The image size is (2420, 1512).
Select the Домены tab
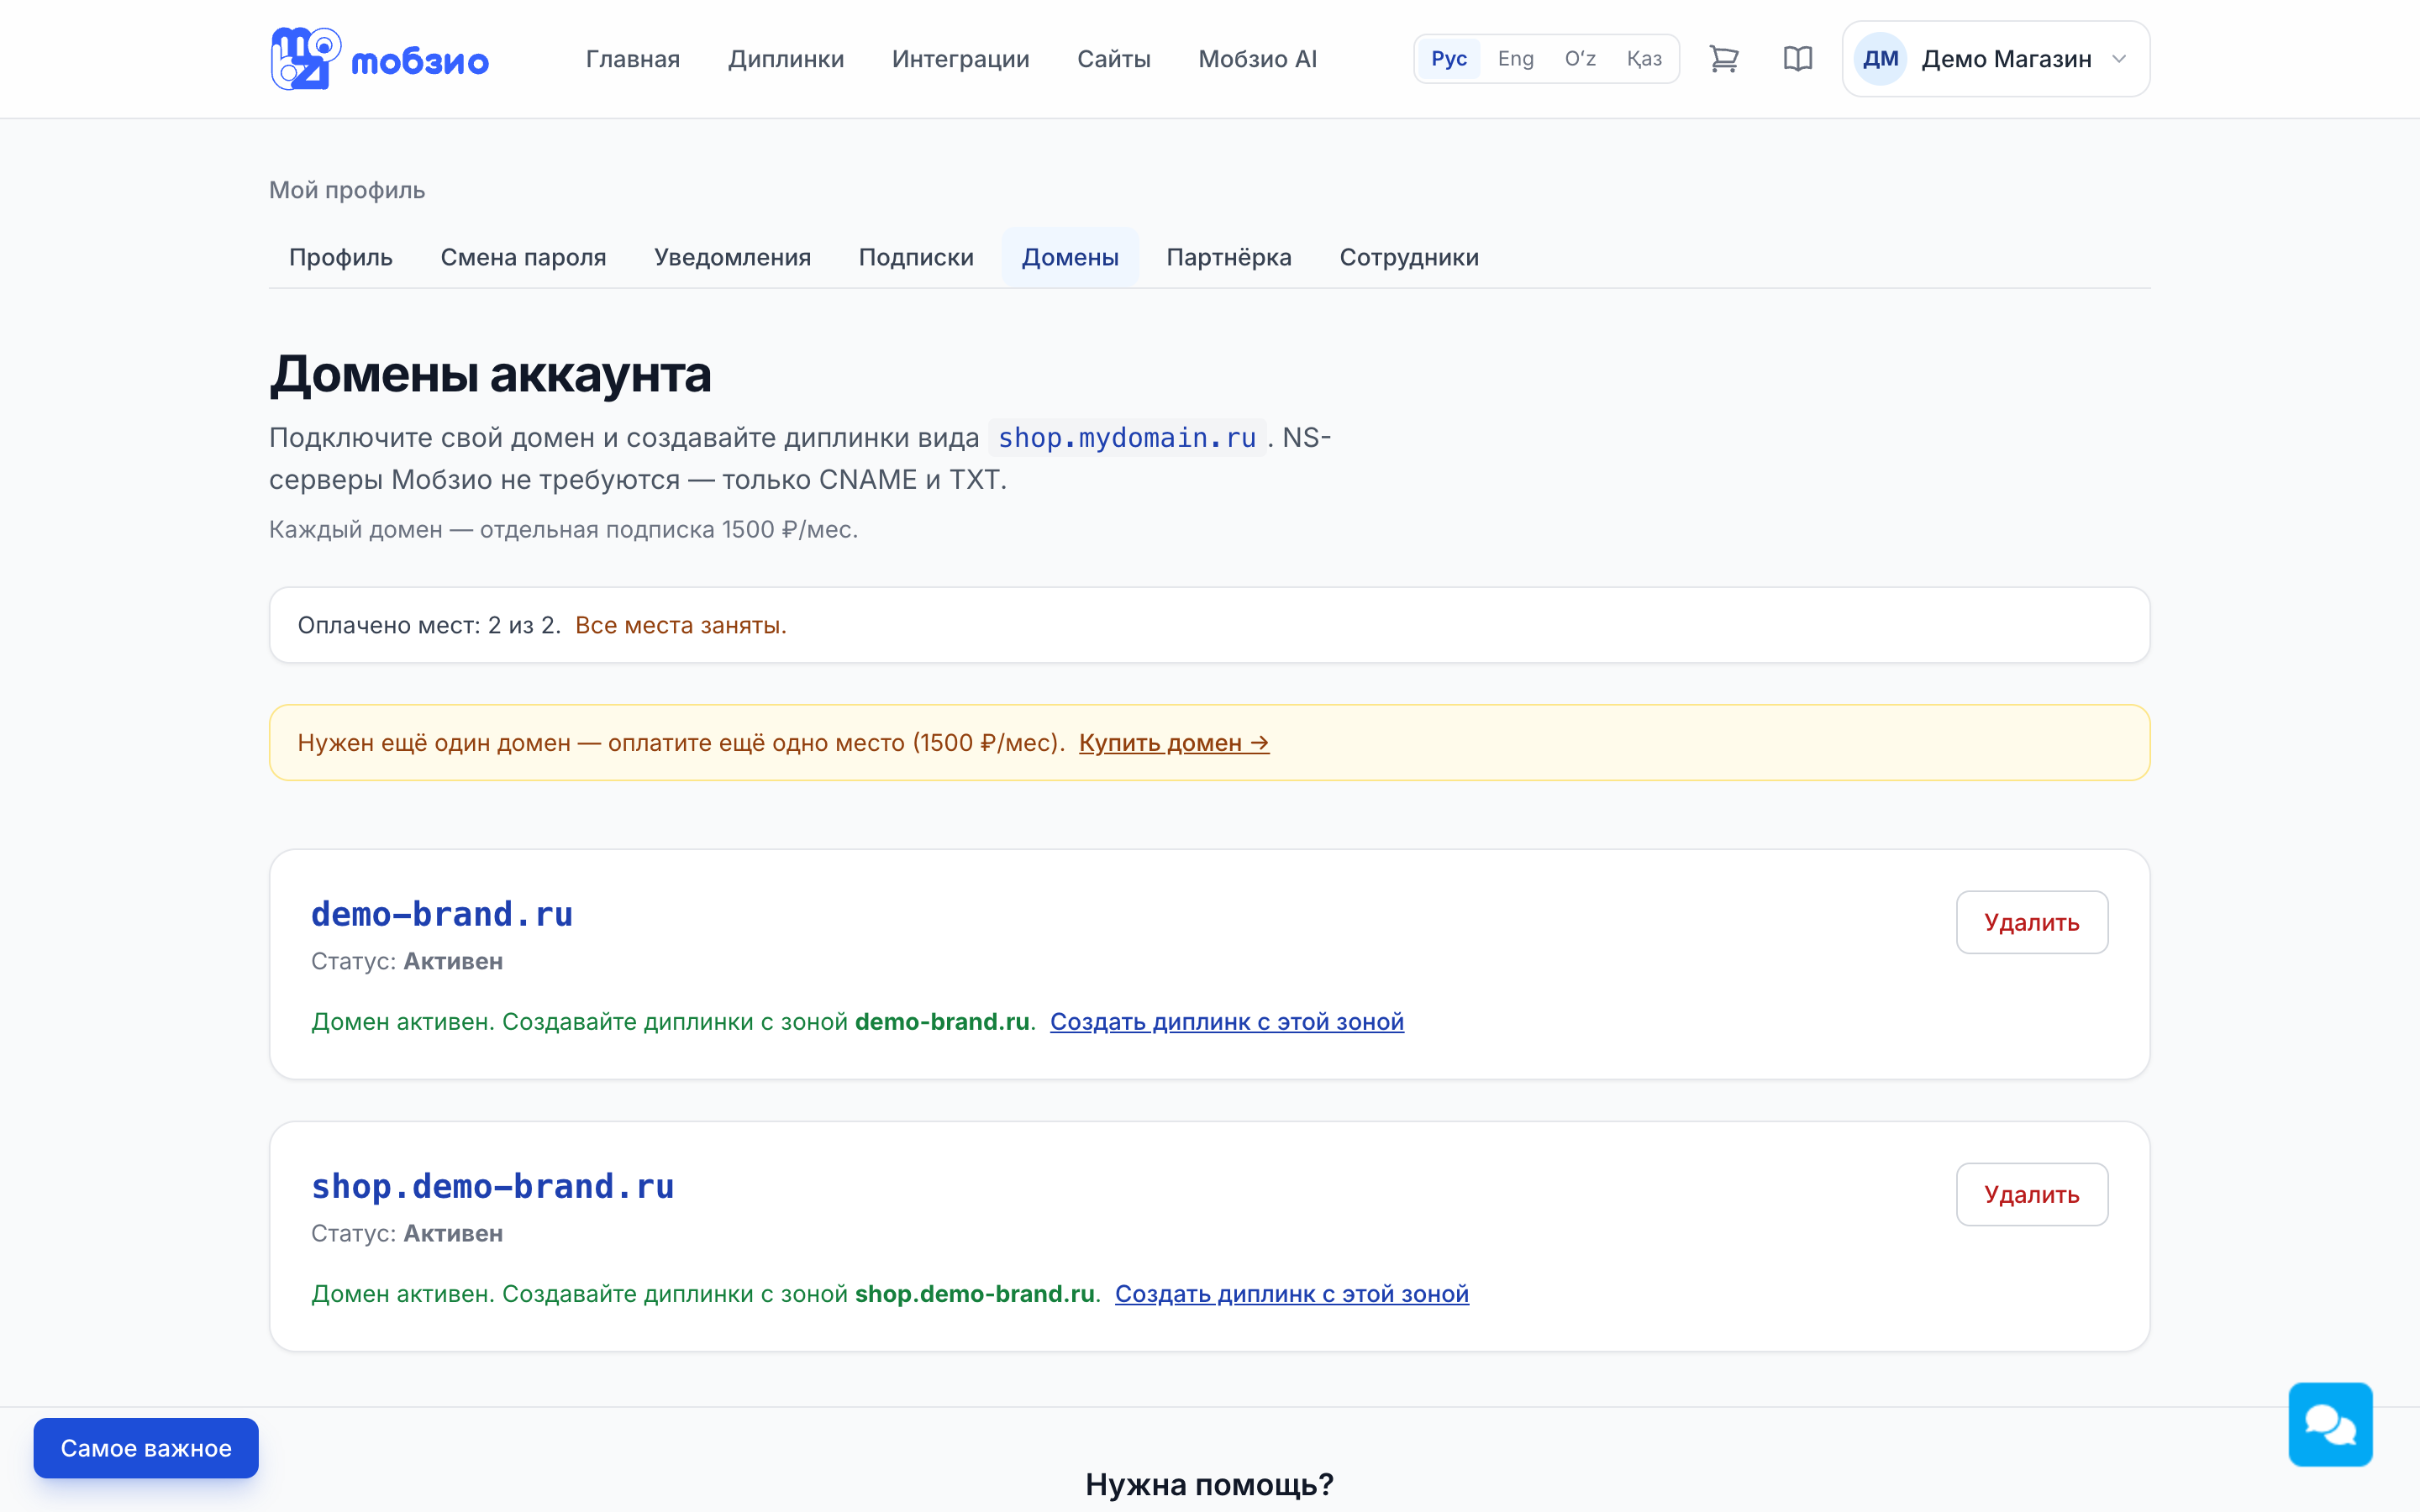click(1069, 257)
